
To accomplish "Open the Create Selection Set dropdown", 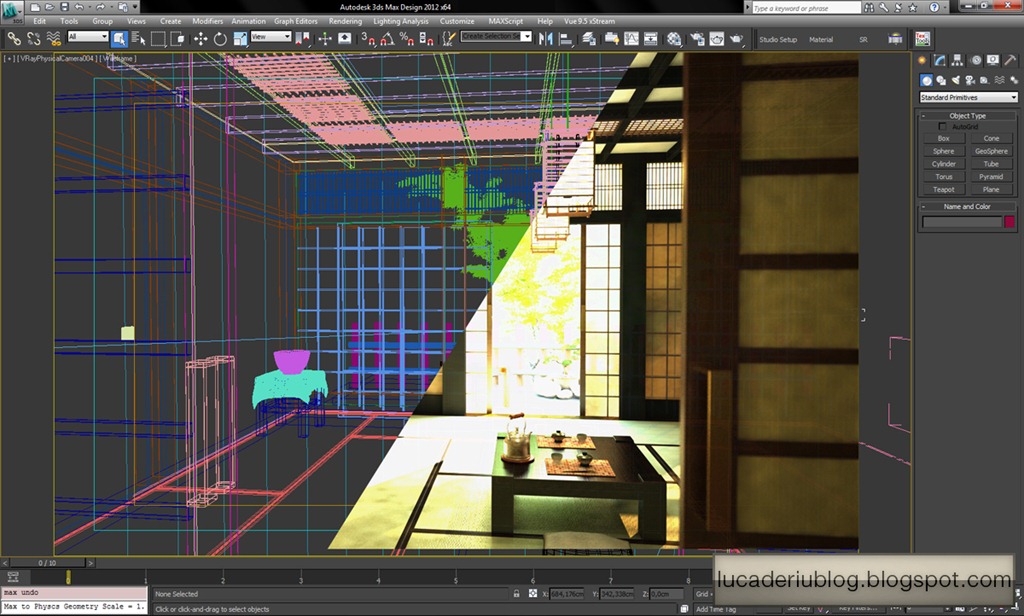I will [x=496, y=37].
